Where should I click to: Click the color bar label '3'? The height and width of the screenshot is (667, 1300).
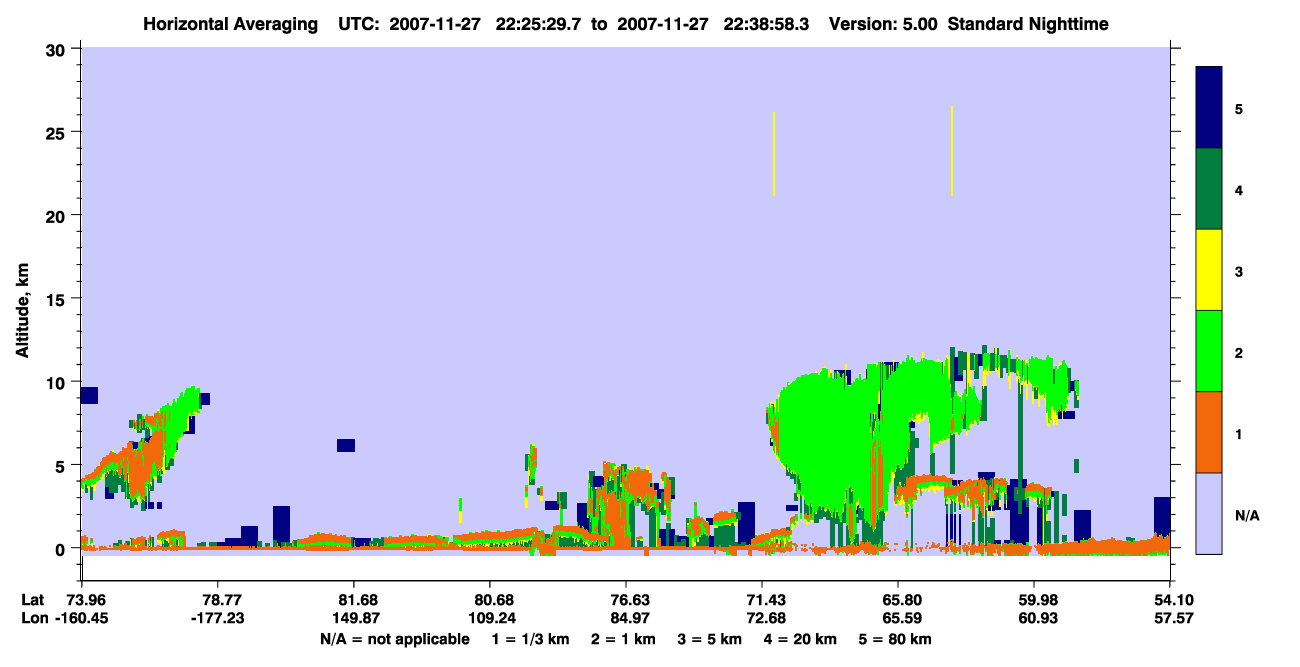tap(1239, 271)
